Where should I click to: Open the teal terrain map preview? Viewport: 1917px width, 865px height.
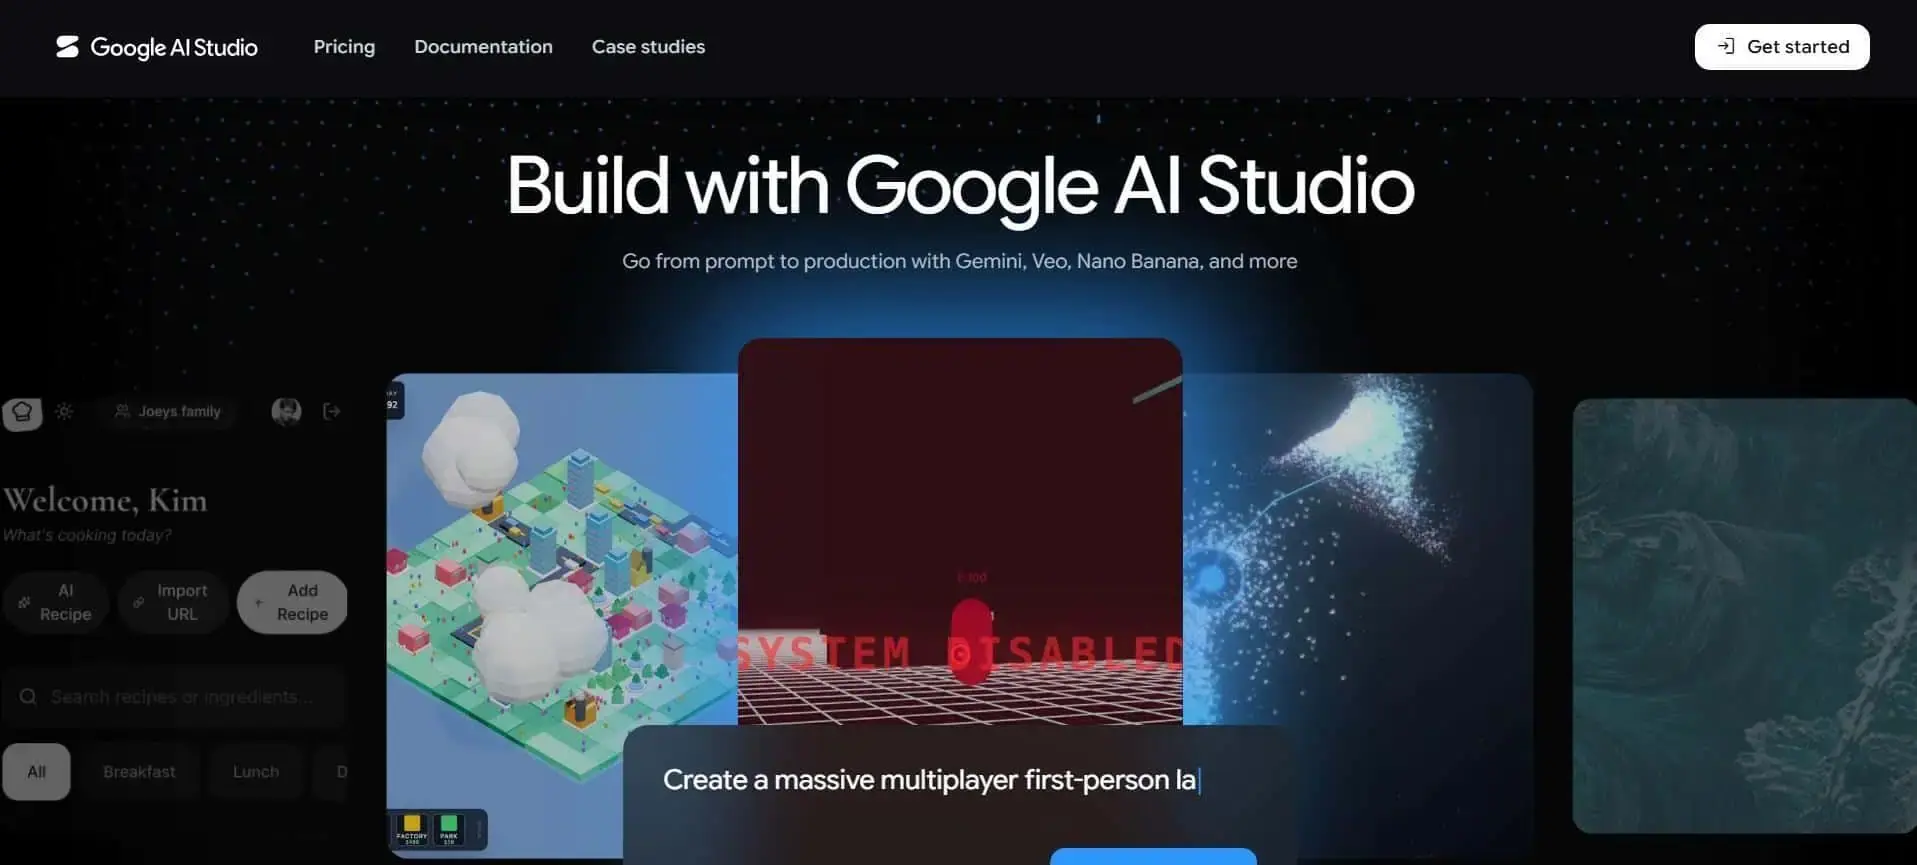[1744, 615]
